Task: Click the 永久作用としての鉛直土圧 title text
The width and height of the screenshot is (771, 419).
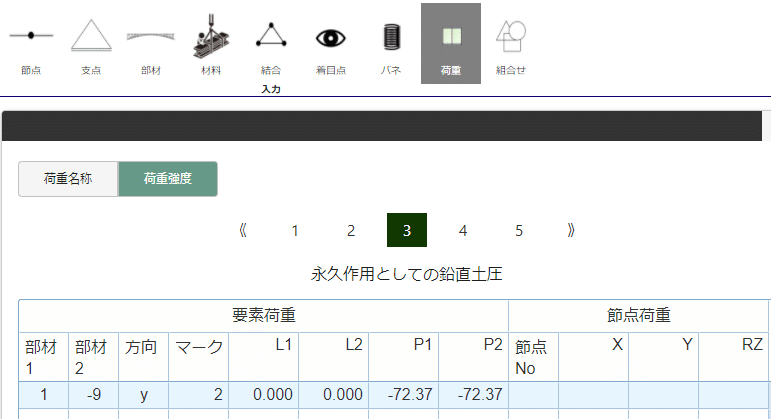Action: click(x=407, y=274)
